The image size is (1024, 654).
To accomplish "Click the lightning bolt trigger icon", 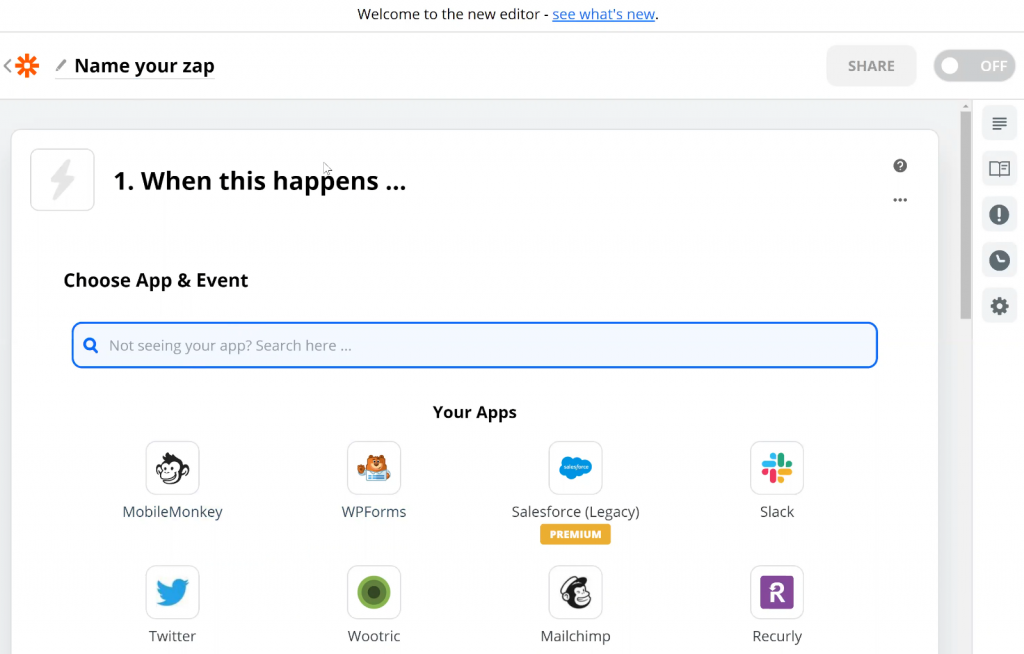I will click(x=63, y=180).
